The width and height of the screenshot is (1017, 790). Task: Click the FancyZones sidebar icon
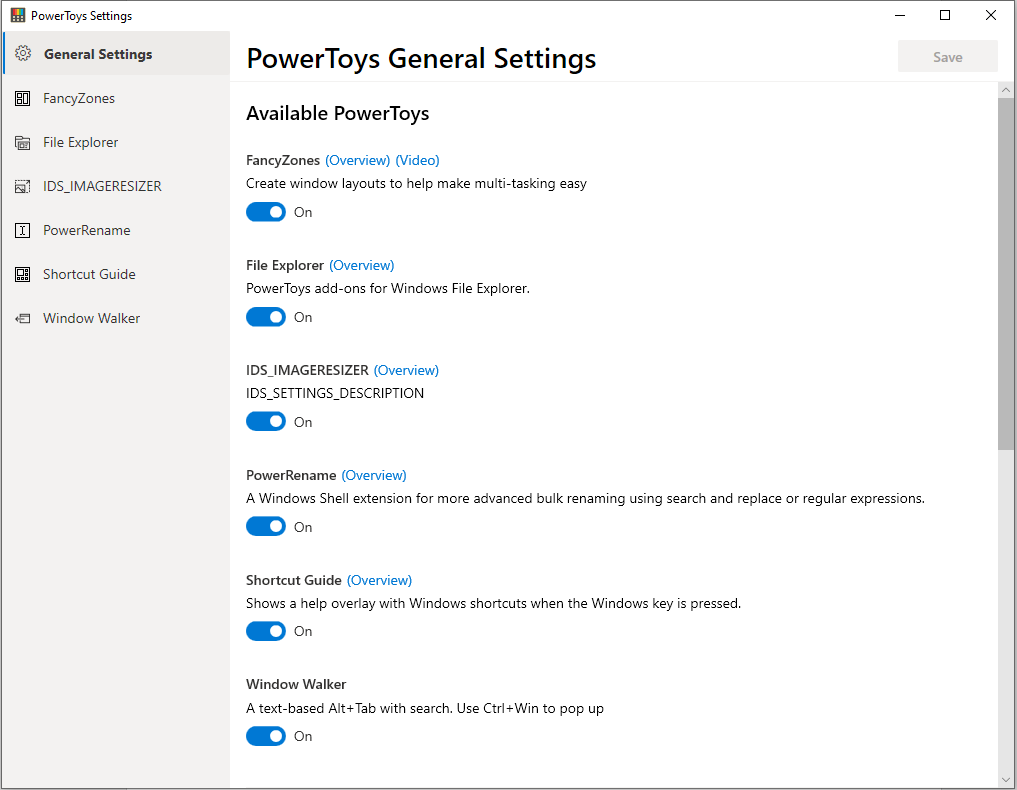[x=23, y=98]
